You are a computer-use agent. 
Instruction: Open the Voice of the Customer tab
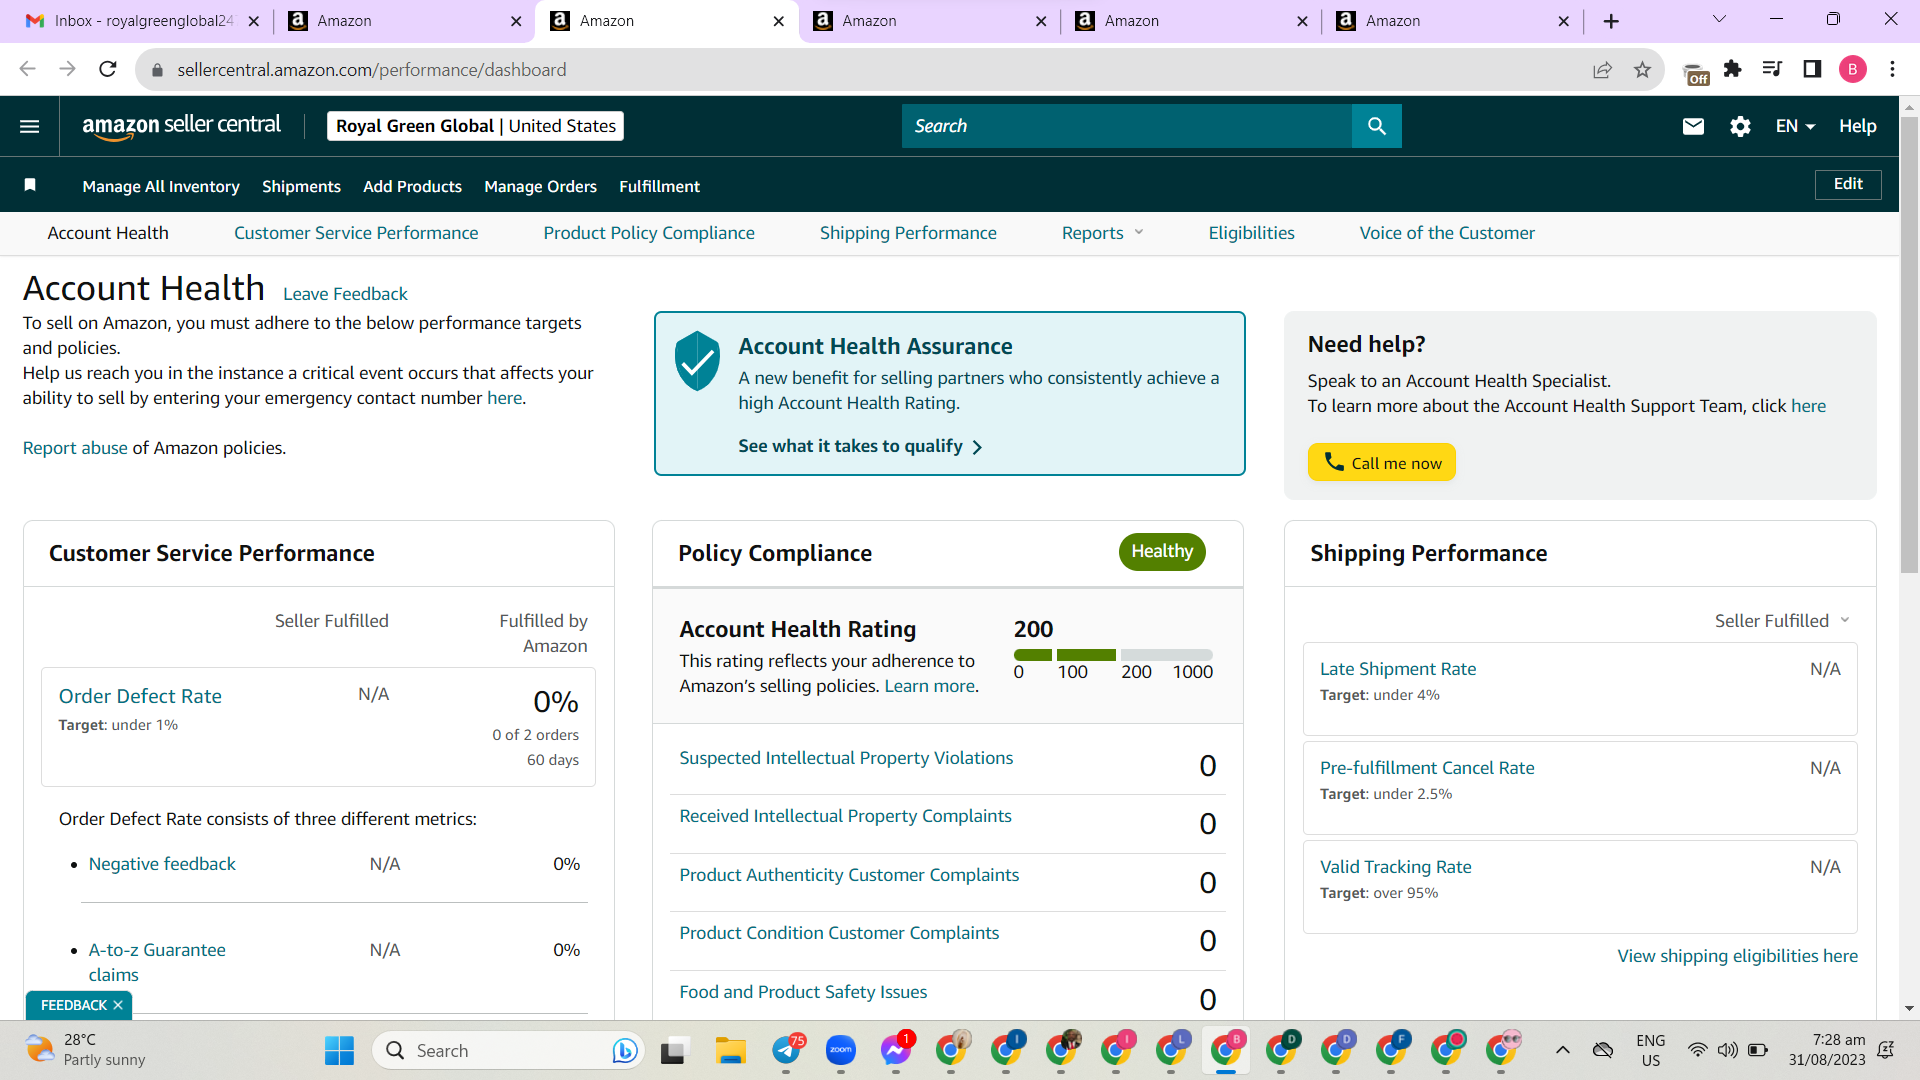[1447, 233]
